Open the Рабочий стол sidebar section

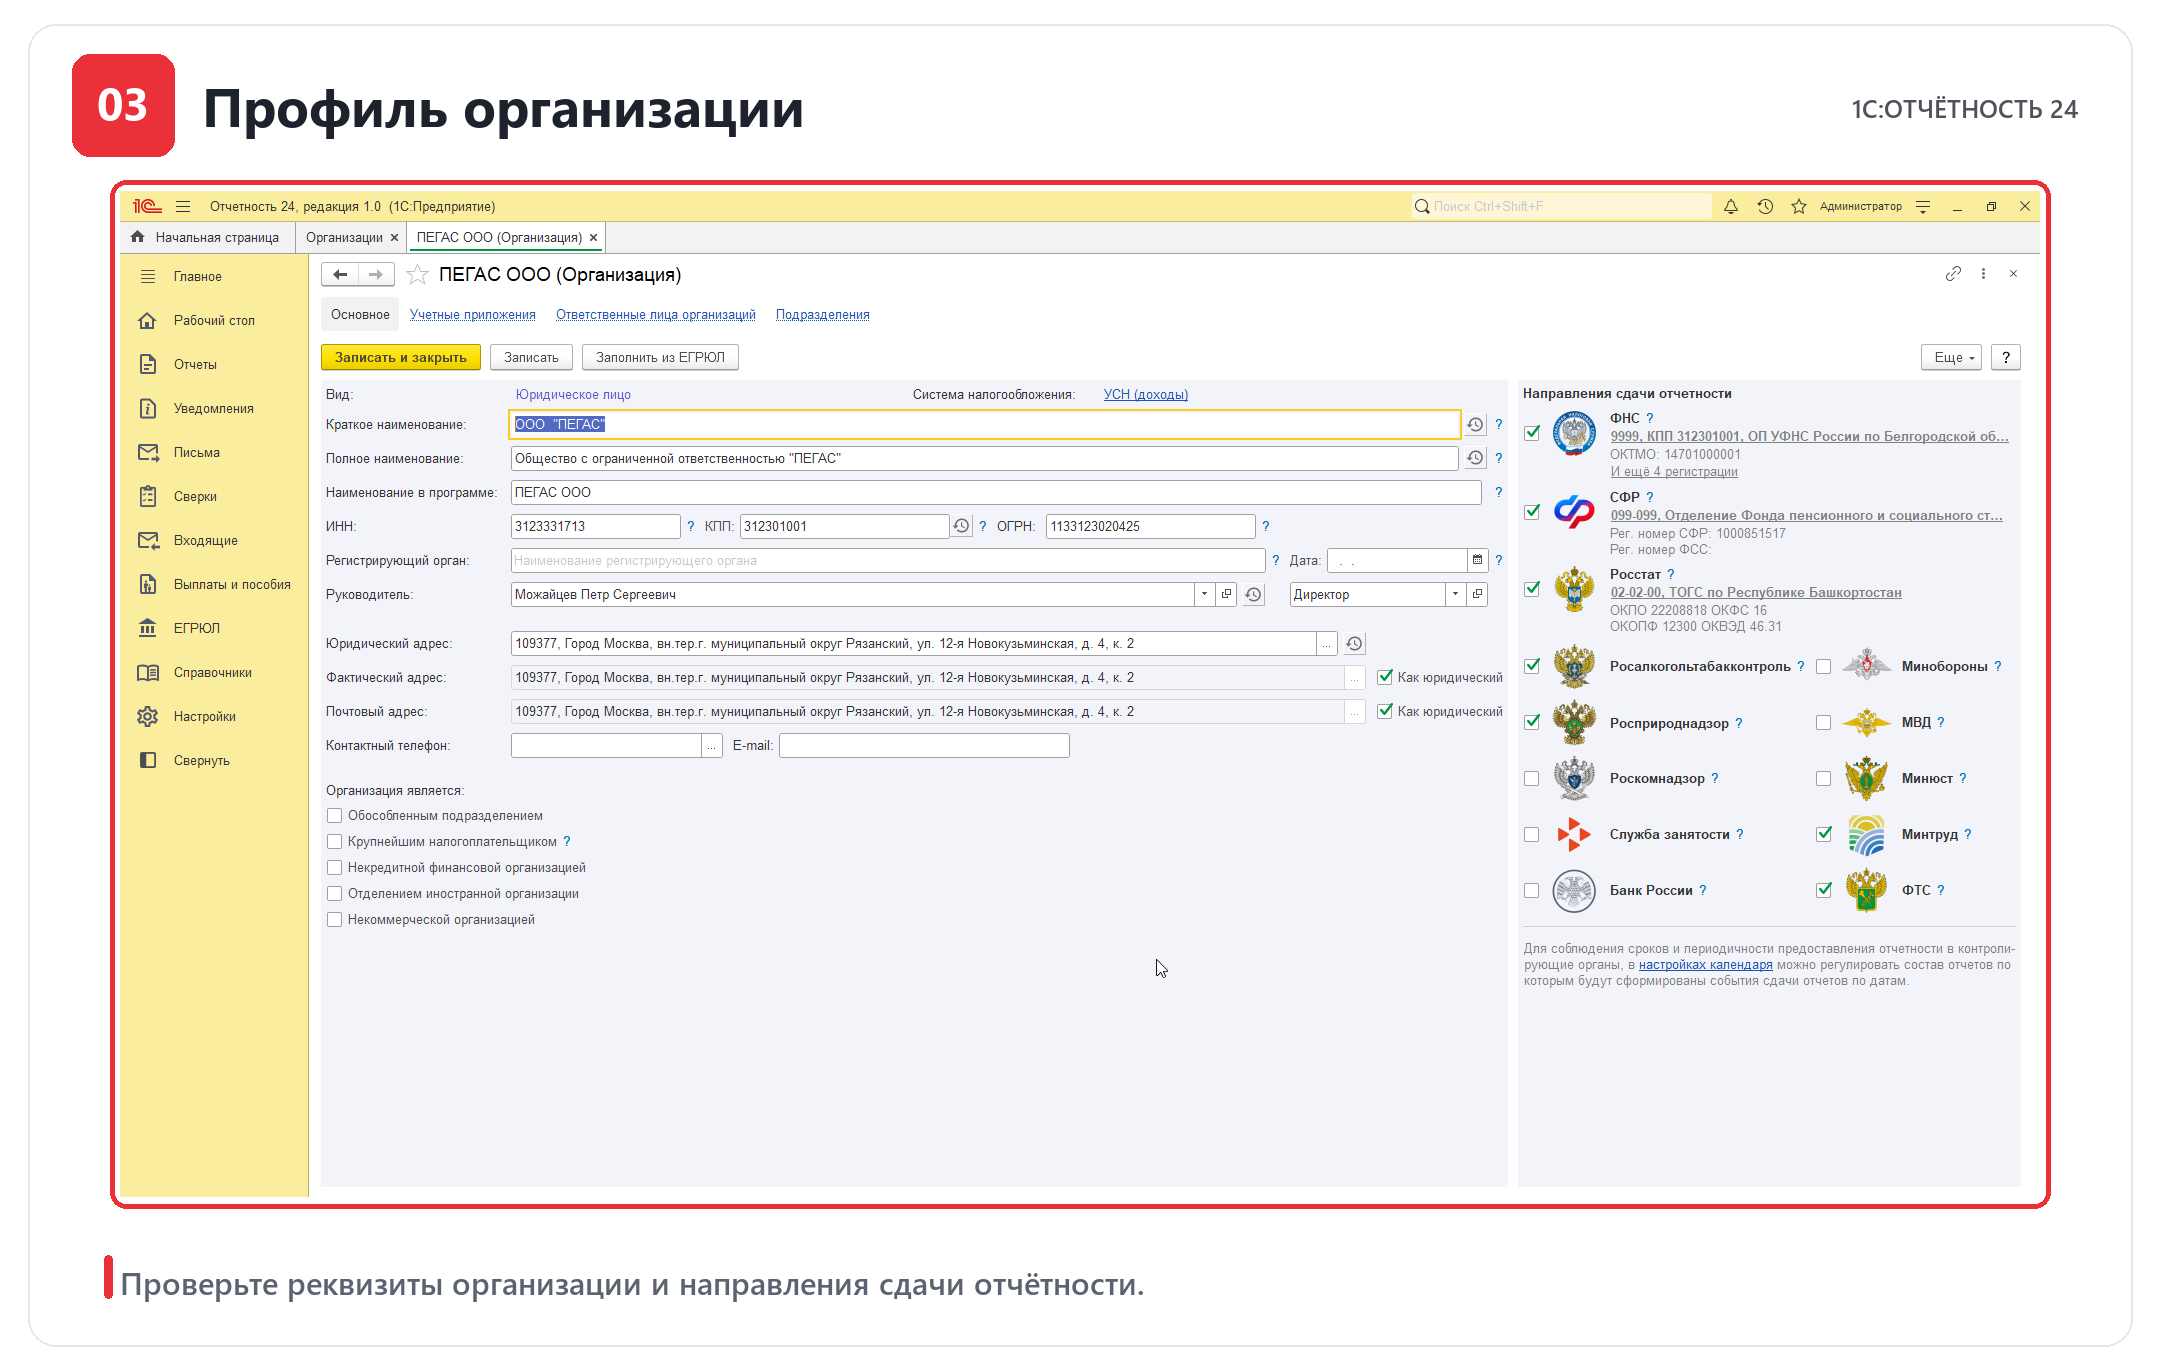point(214,321)
